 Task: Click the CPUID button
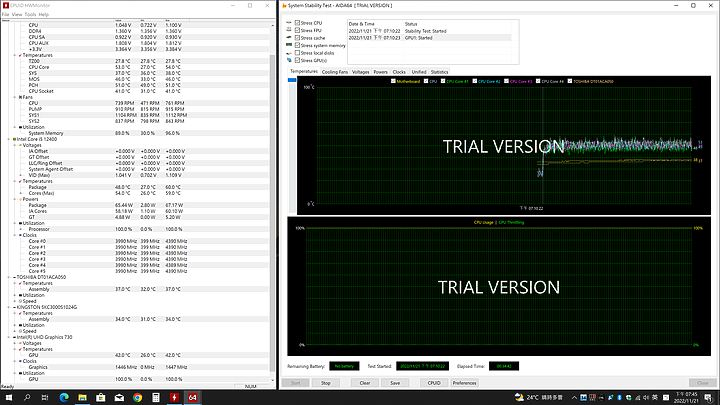(434, 383)
